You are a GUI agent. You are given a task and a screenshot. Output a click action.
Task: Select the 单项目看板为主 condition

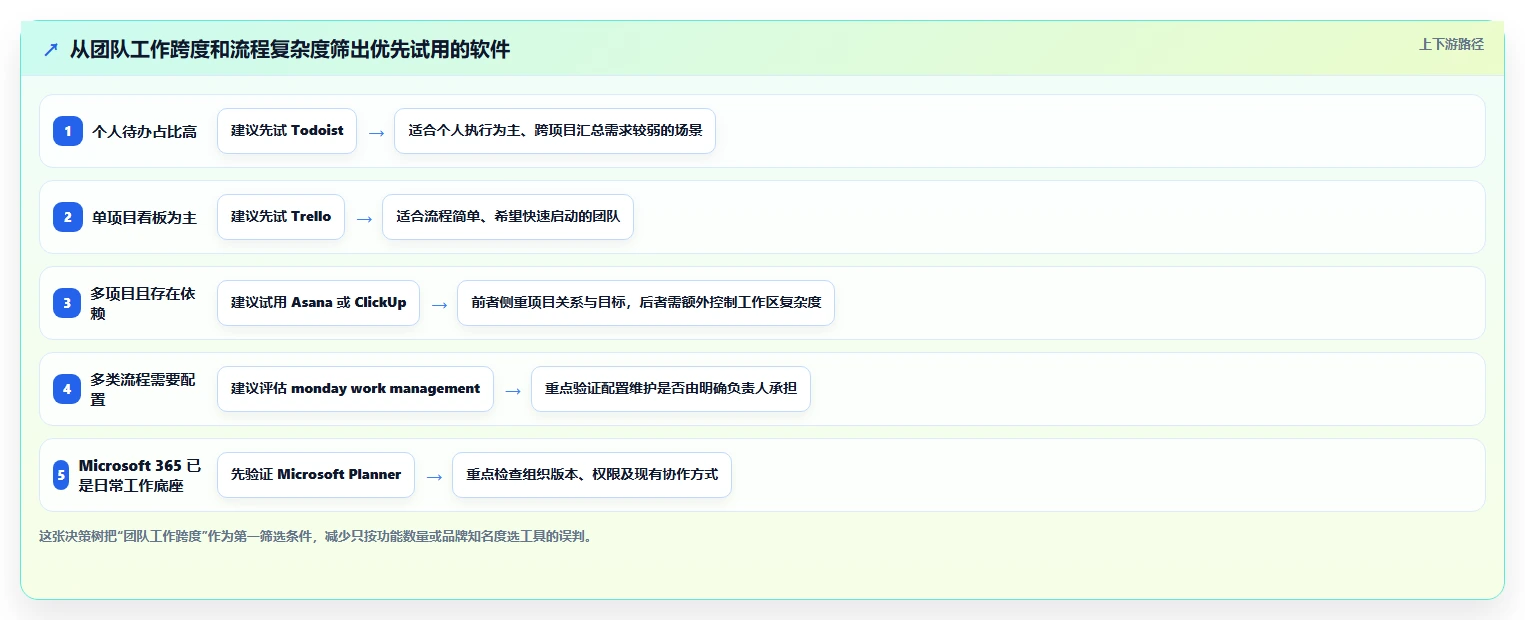[144, 217]
